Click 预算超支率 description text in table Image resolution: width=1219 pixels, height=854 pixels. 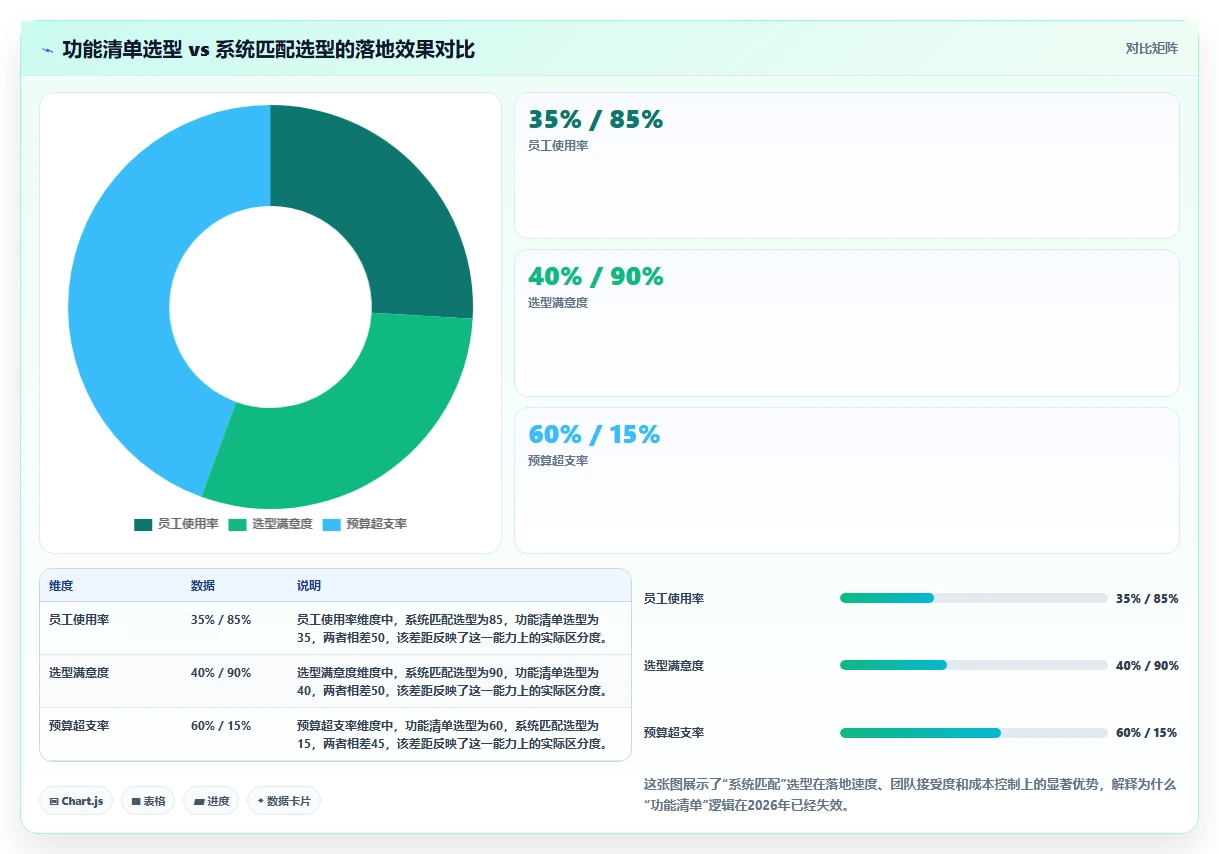(x=453, y=734)
